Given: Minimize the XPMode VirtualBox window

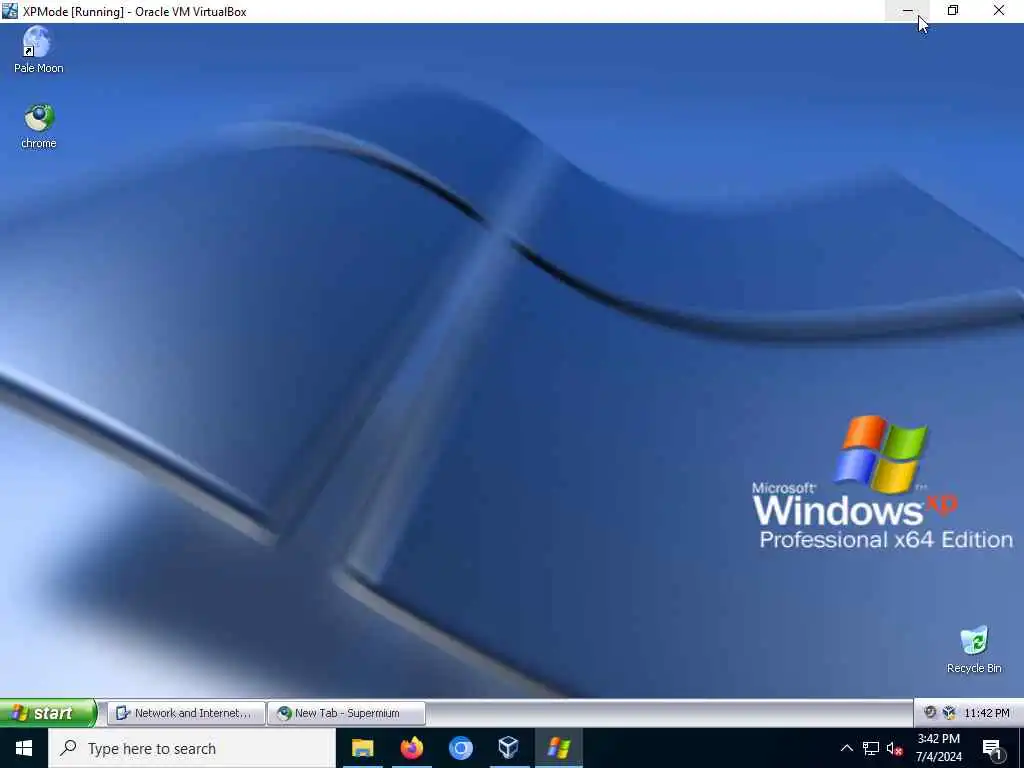Looking at the screenshot, I should pos(908,10).
